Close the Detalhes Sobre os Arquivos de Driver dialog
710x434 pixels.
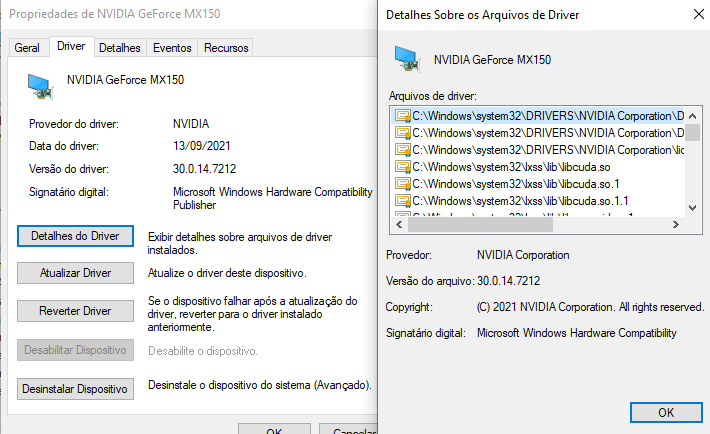(x=699, y=14)
